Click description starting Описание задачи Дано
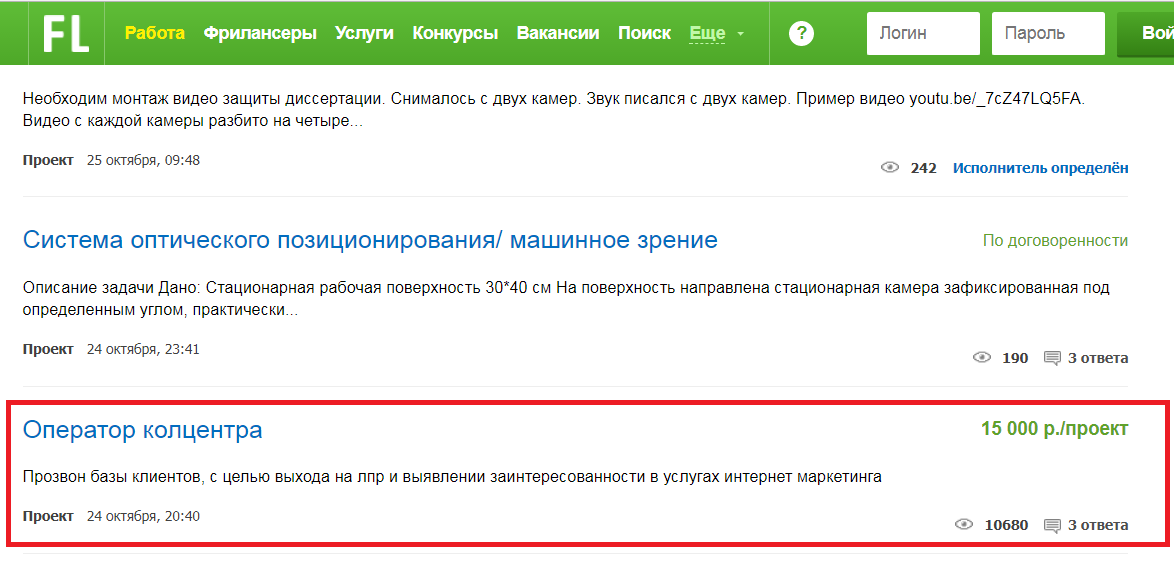The width and height of the screenshot is (1174, 565). (566, 299)
